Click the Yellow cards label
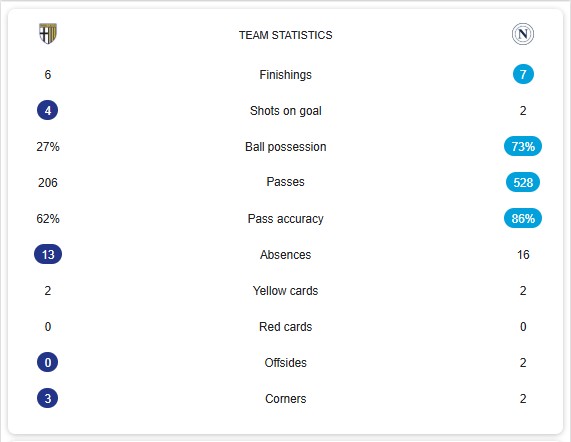Screen dimensions: 571x442 click(286, 291)
